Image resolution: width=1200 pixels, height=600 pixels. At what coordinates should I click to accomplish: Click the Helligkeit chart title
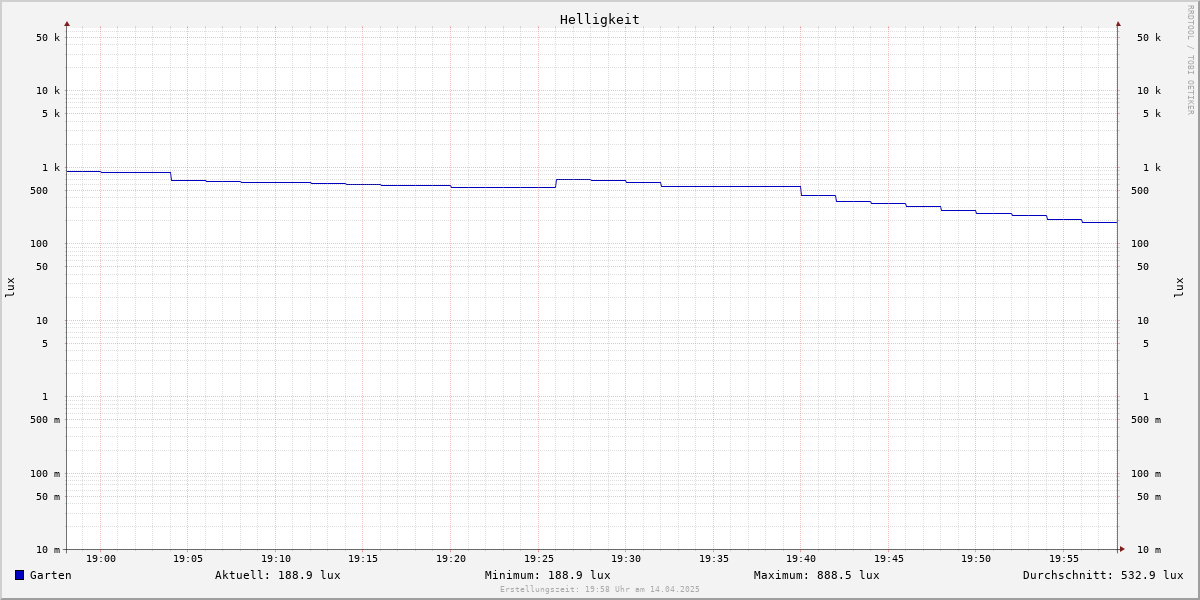[600, 19]
